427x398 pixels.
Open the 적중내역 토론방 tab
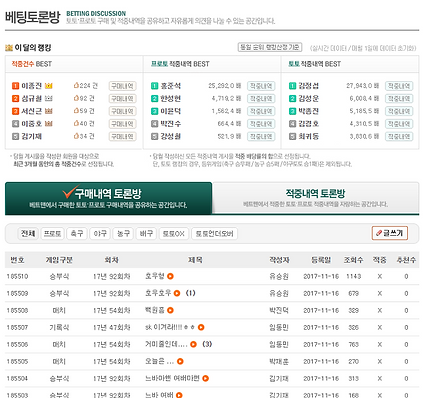[316, 198]
